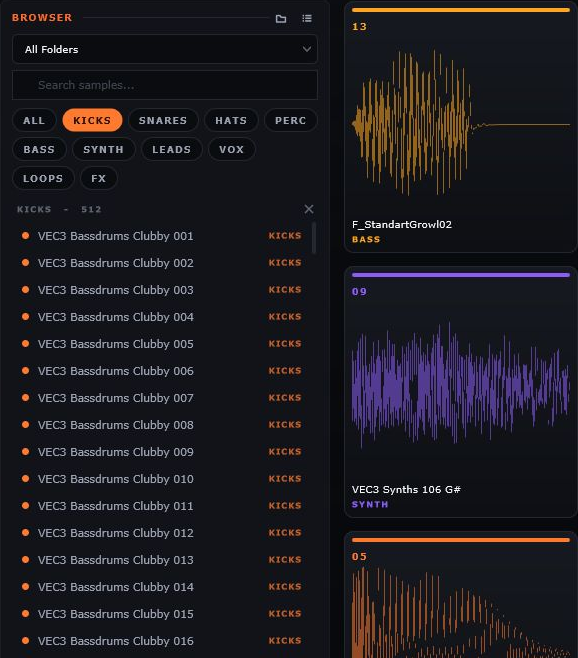The width and height of the screenshot is (578, 658).
Task: Select the LOOPS category filter
Action: [x=43, y=178]
